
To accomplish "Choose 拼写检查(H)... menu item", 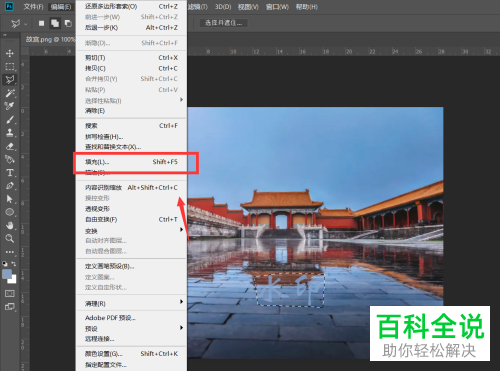I will [x=131, y=137].
